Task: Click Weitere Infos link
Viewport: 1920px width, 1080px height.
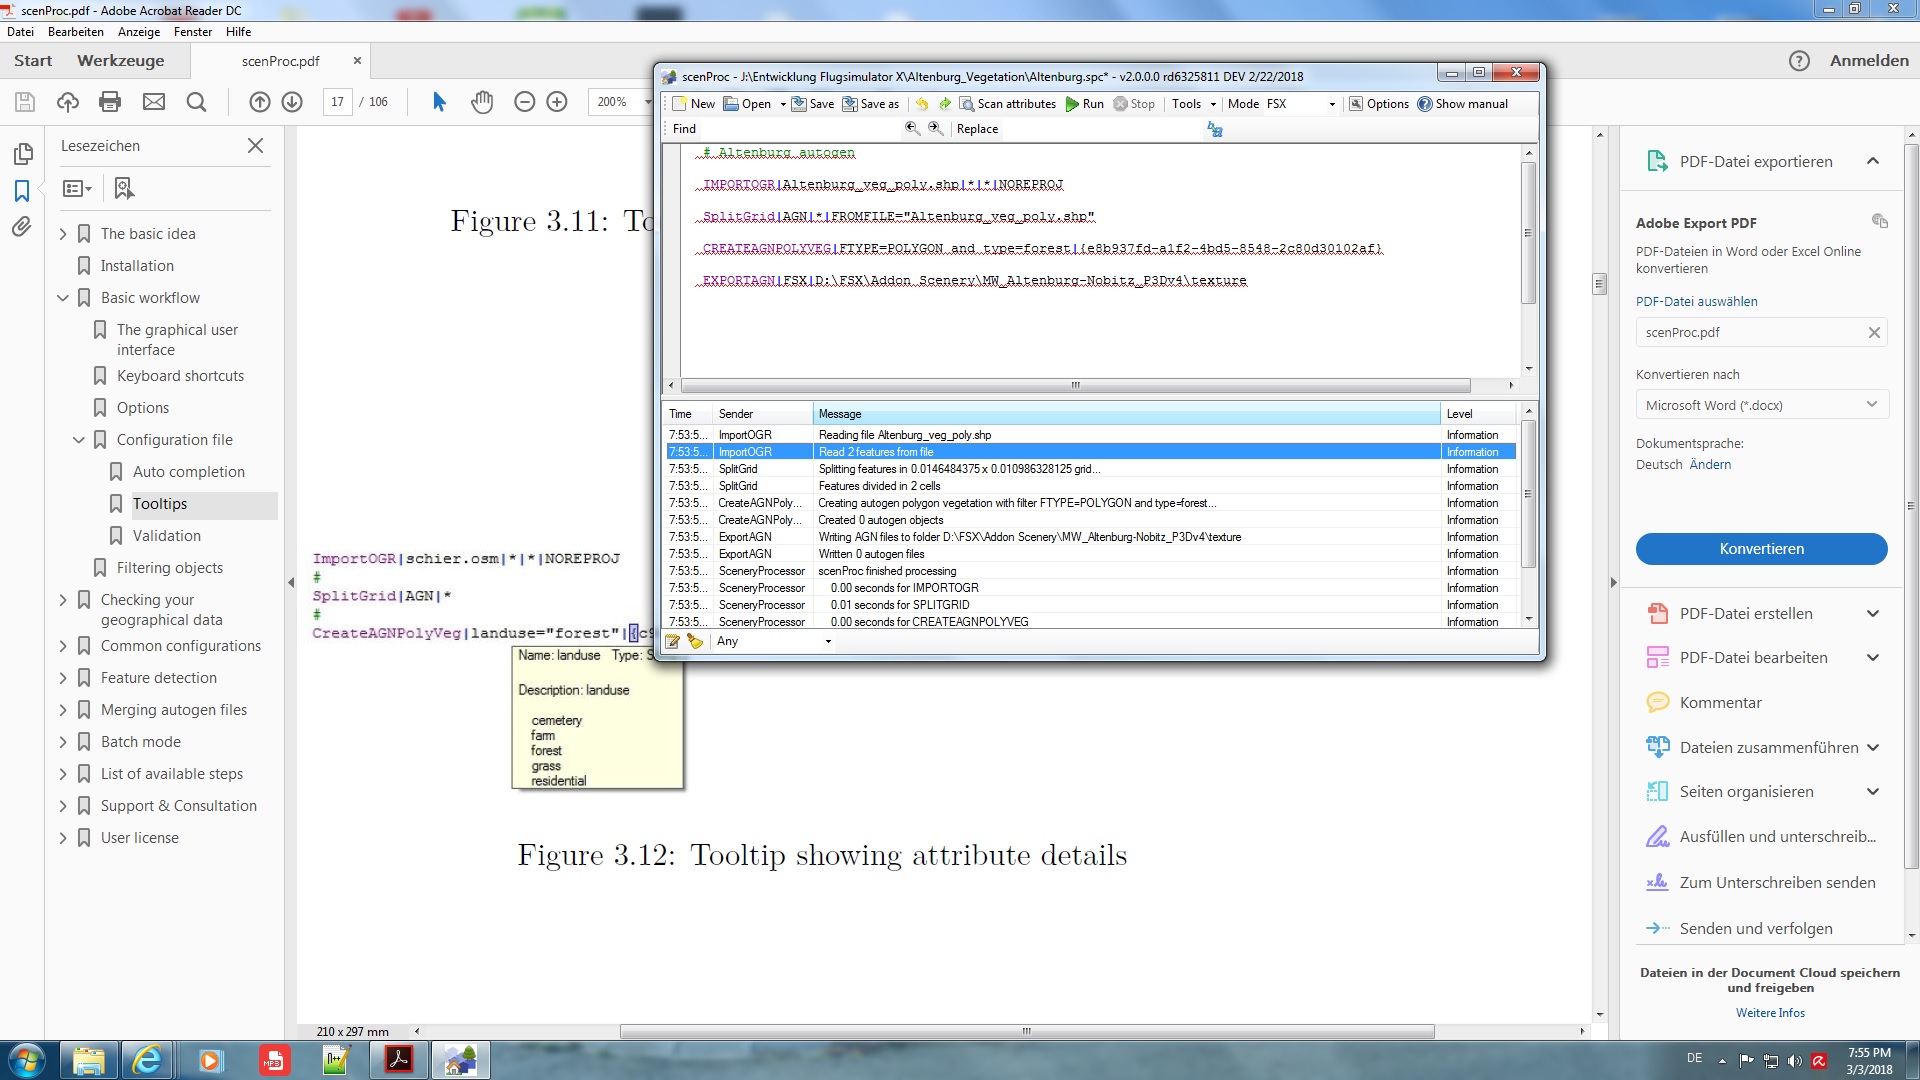Action: (x=1770, y=1013)
